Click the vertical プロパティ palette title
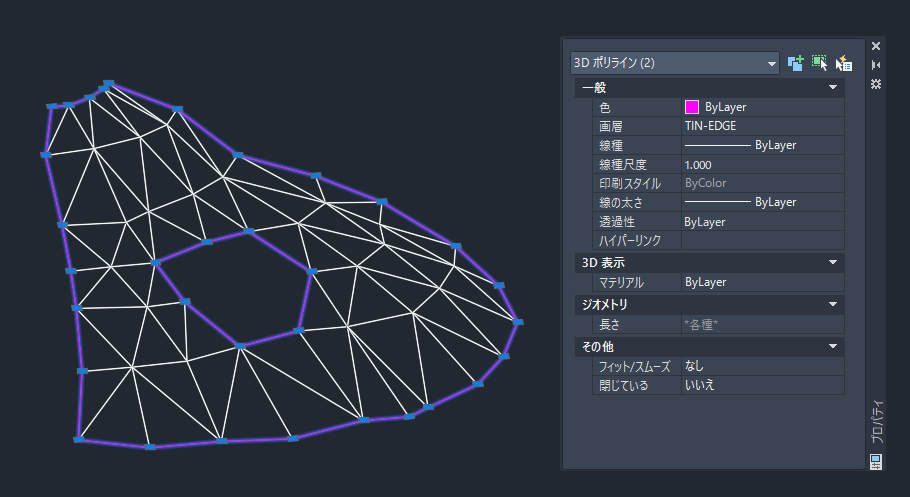910x497 pixels. point(876,422)
